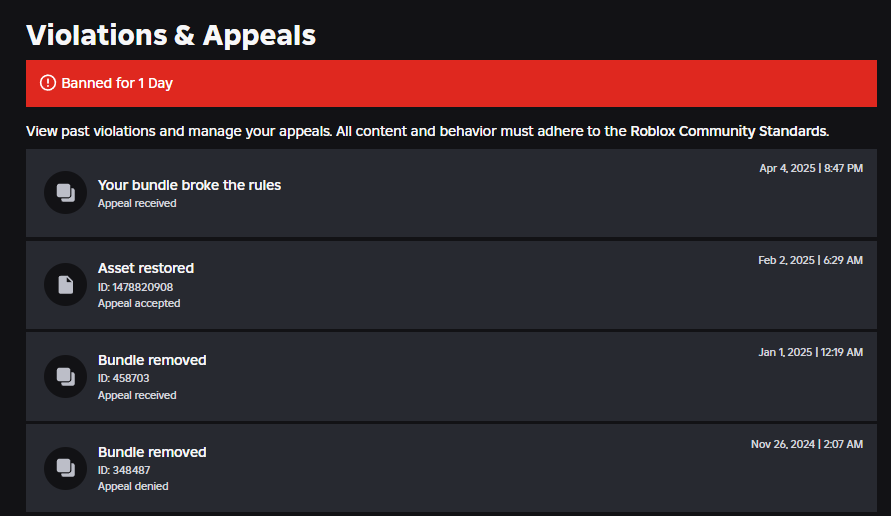Viewport: 891px width, 516px height.
Task: Click the 'Appeal received' status under the bundle rules entry
Action: 137,203
